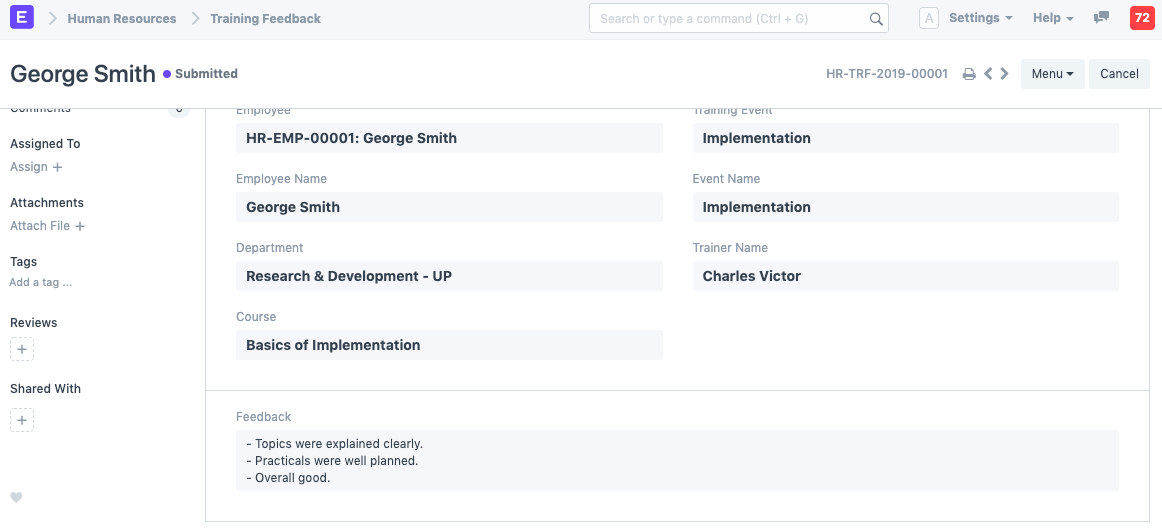Open notifications badge showing 72
Viewport: 1162px width, 529px height.
[x=1141, y=18]
